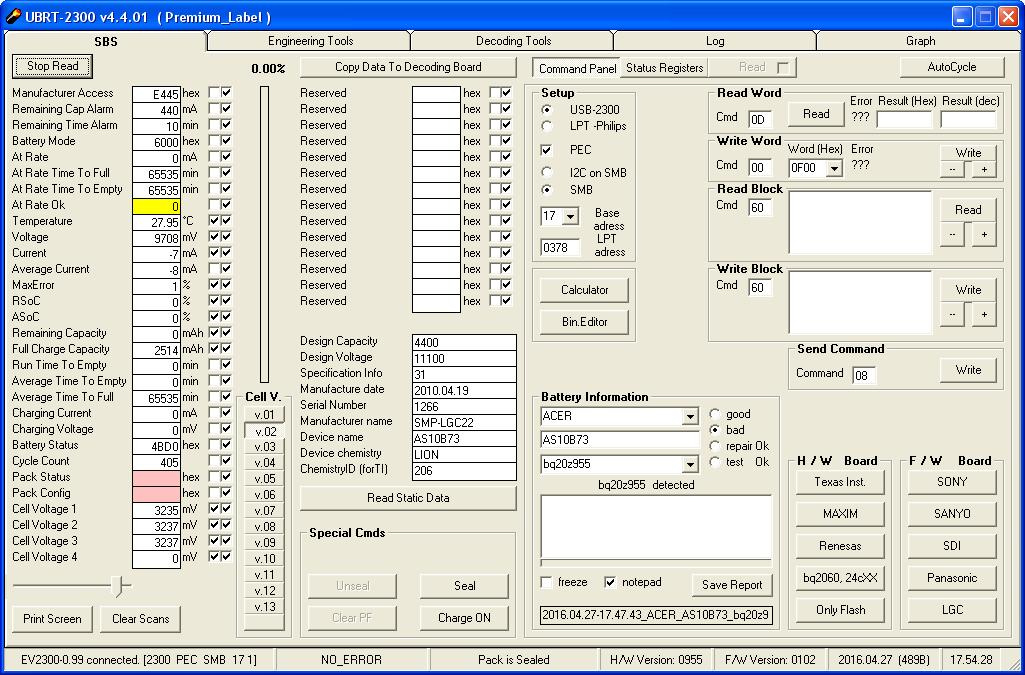This screenshot has width=1025, height=675.
Task: Save Report of the battery
Action: pos(731,585)
